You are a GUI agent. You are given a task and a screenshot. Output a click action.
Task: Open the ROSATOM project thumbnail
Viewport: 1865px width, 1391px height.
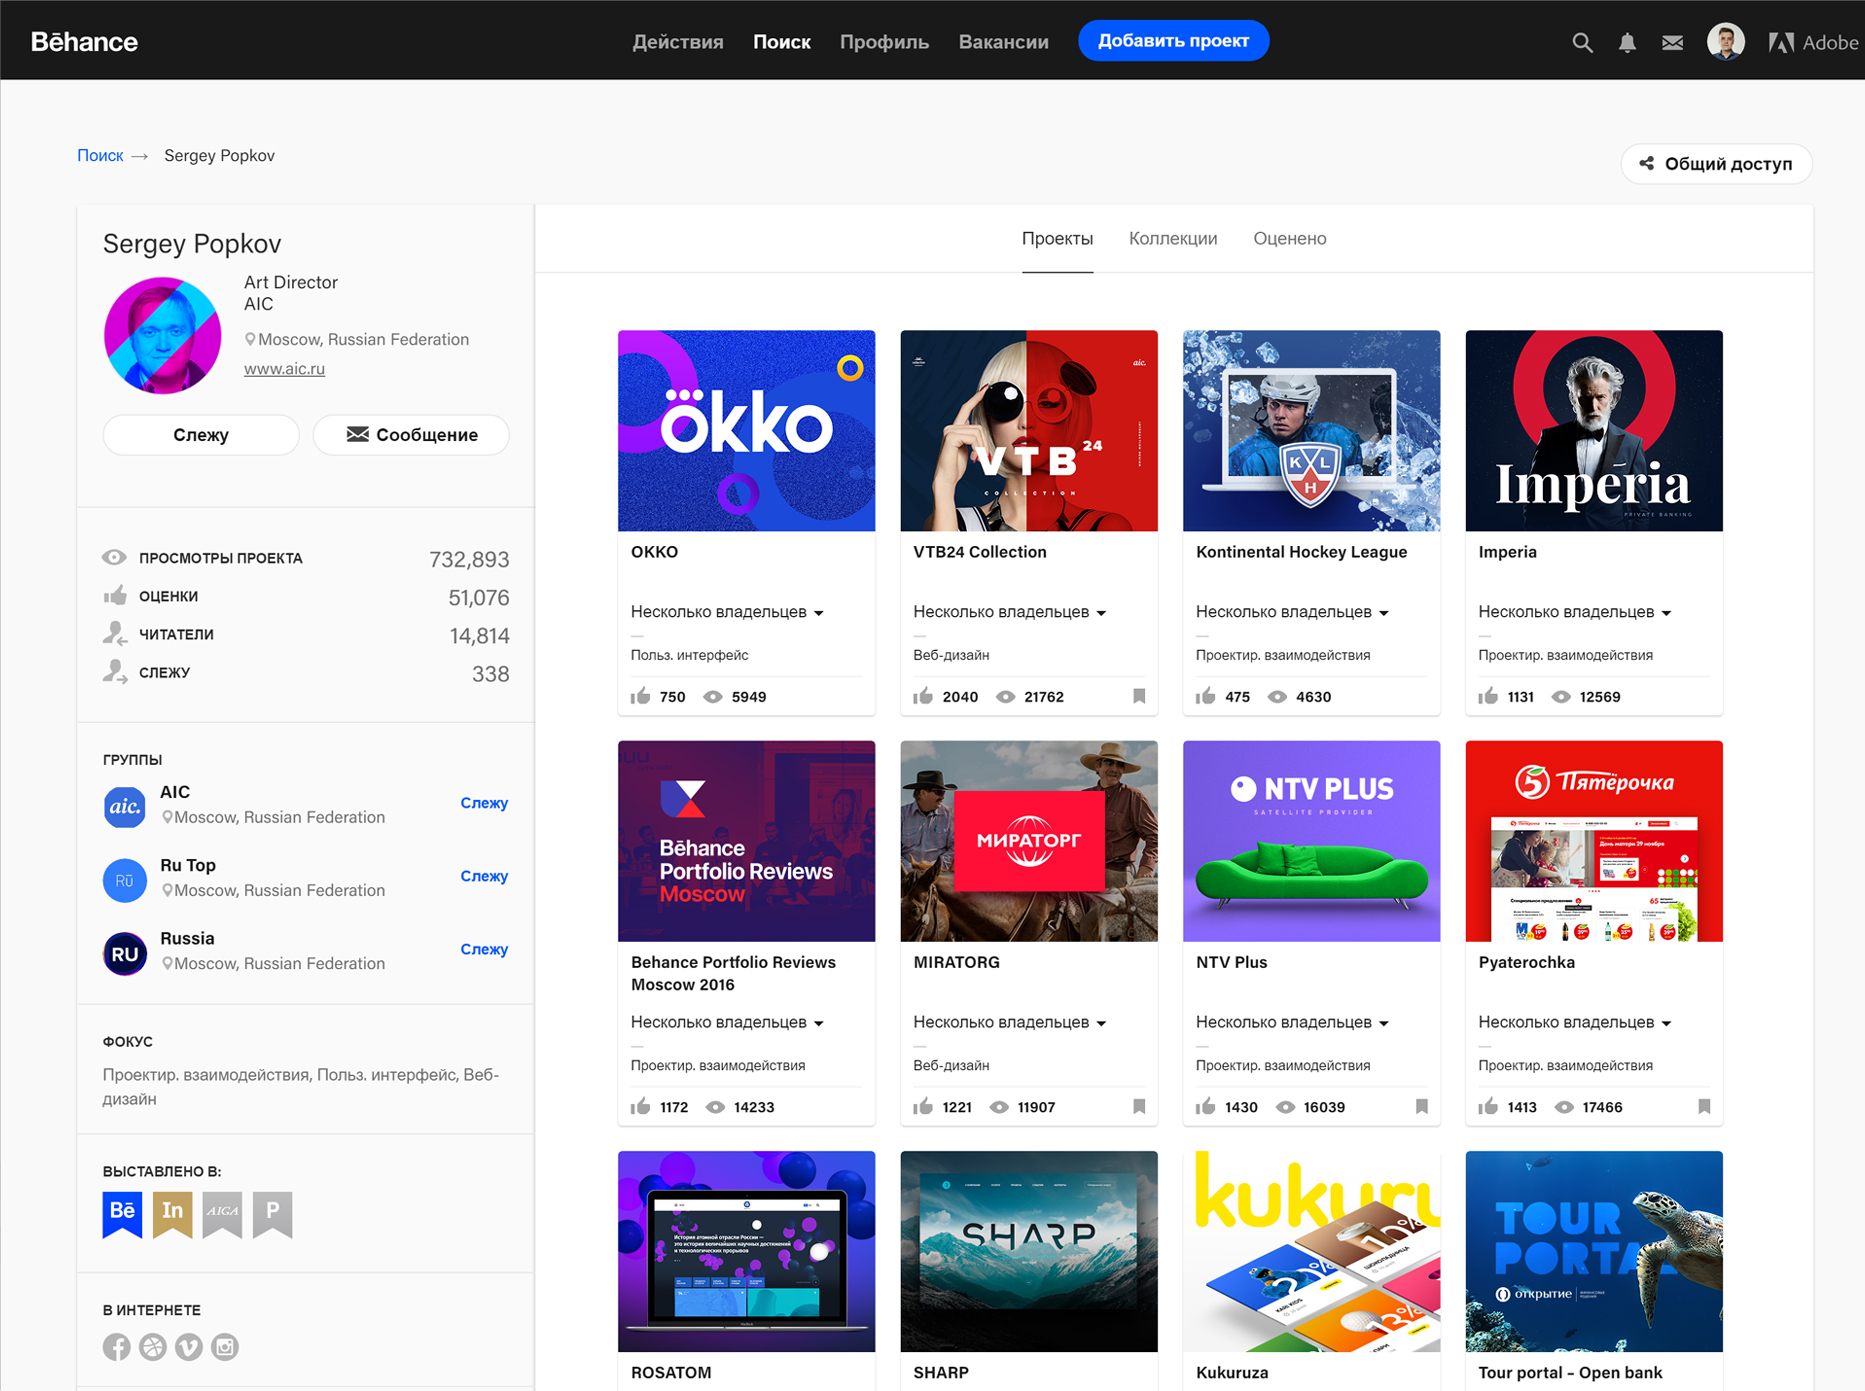tap(746, 1252)
